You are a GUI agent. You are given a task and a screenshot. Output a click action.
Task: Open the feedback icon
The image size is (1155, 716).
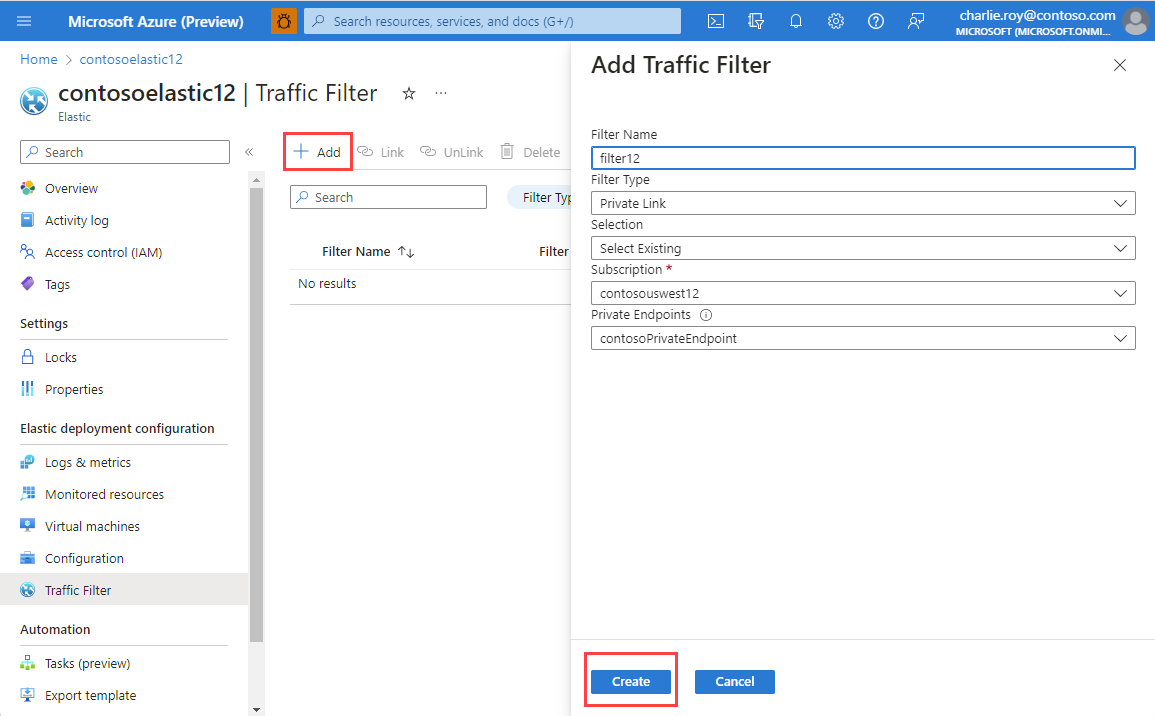tap(916, 21)
